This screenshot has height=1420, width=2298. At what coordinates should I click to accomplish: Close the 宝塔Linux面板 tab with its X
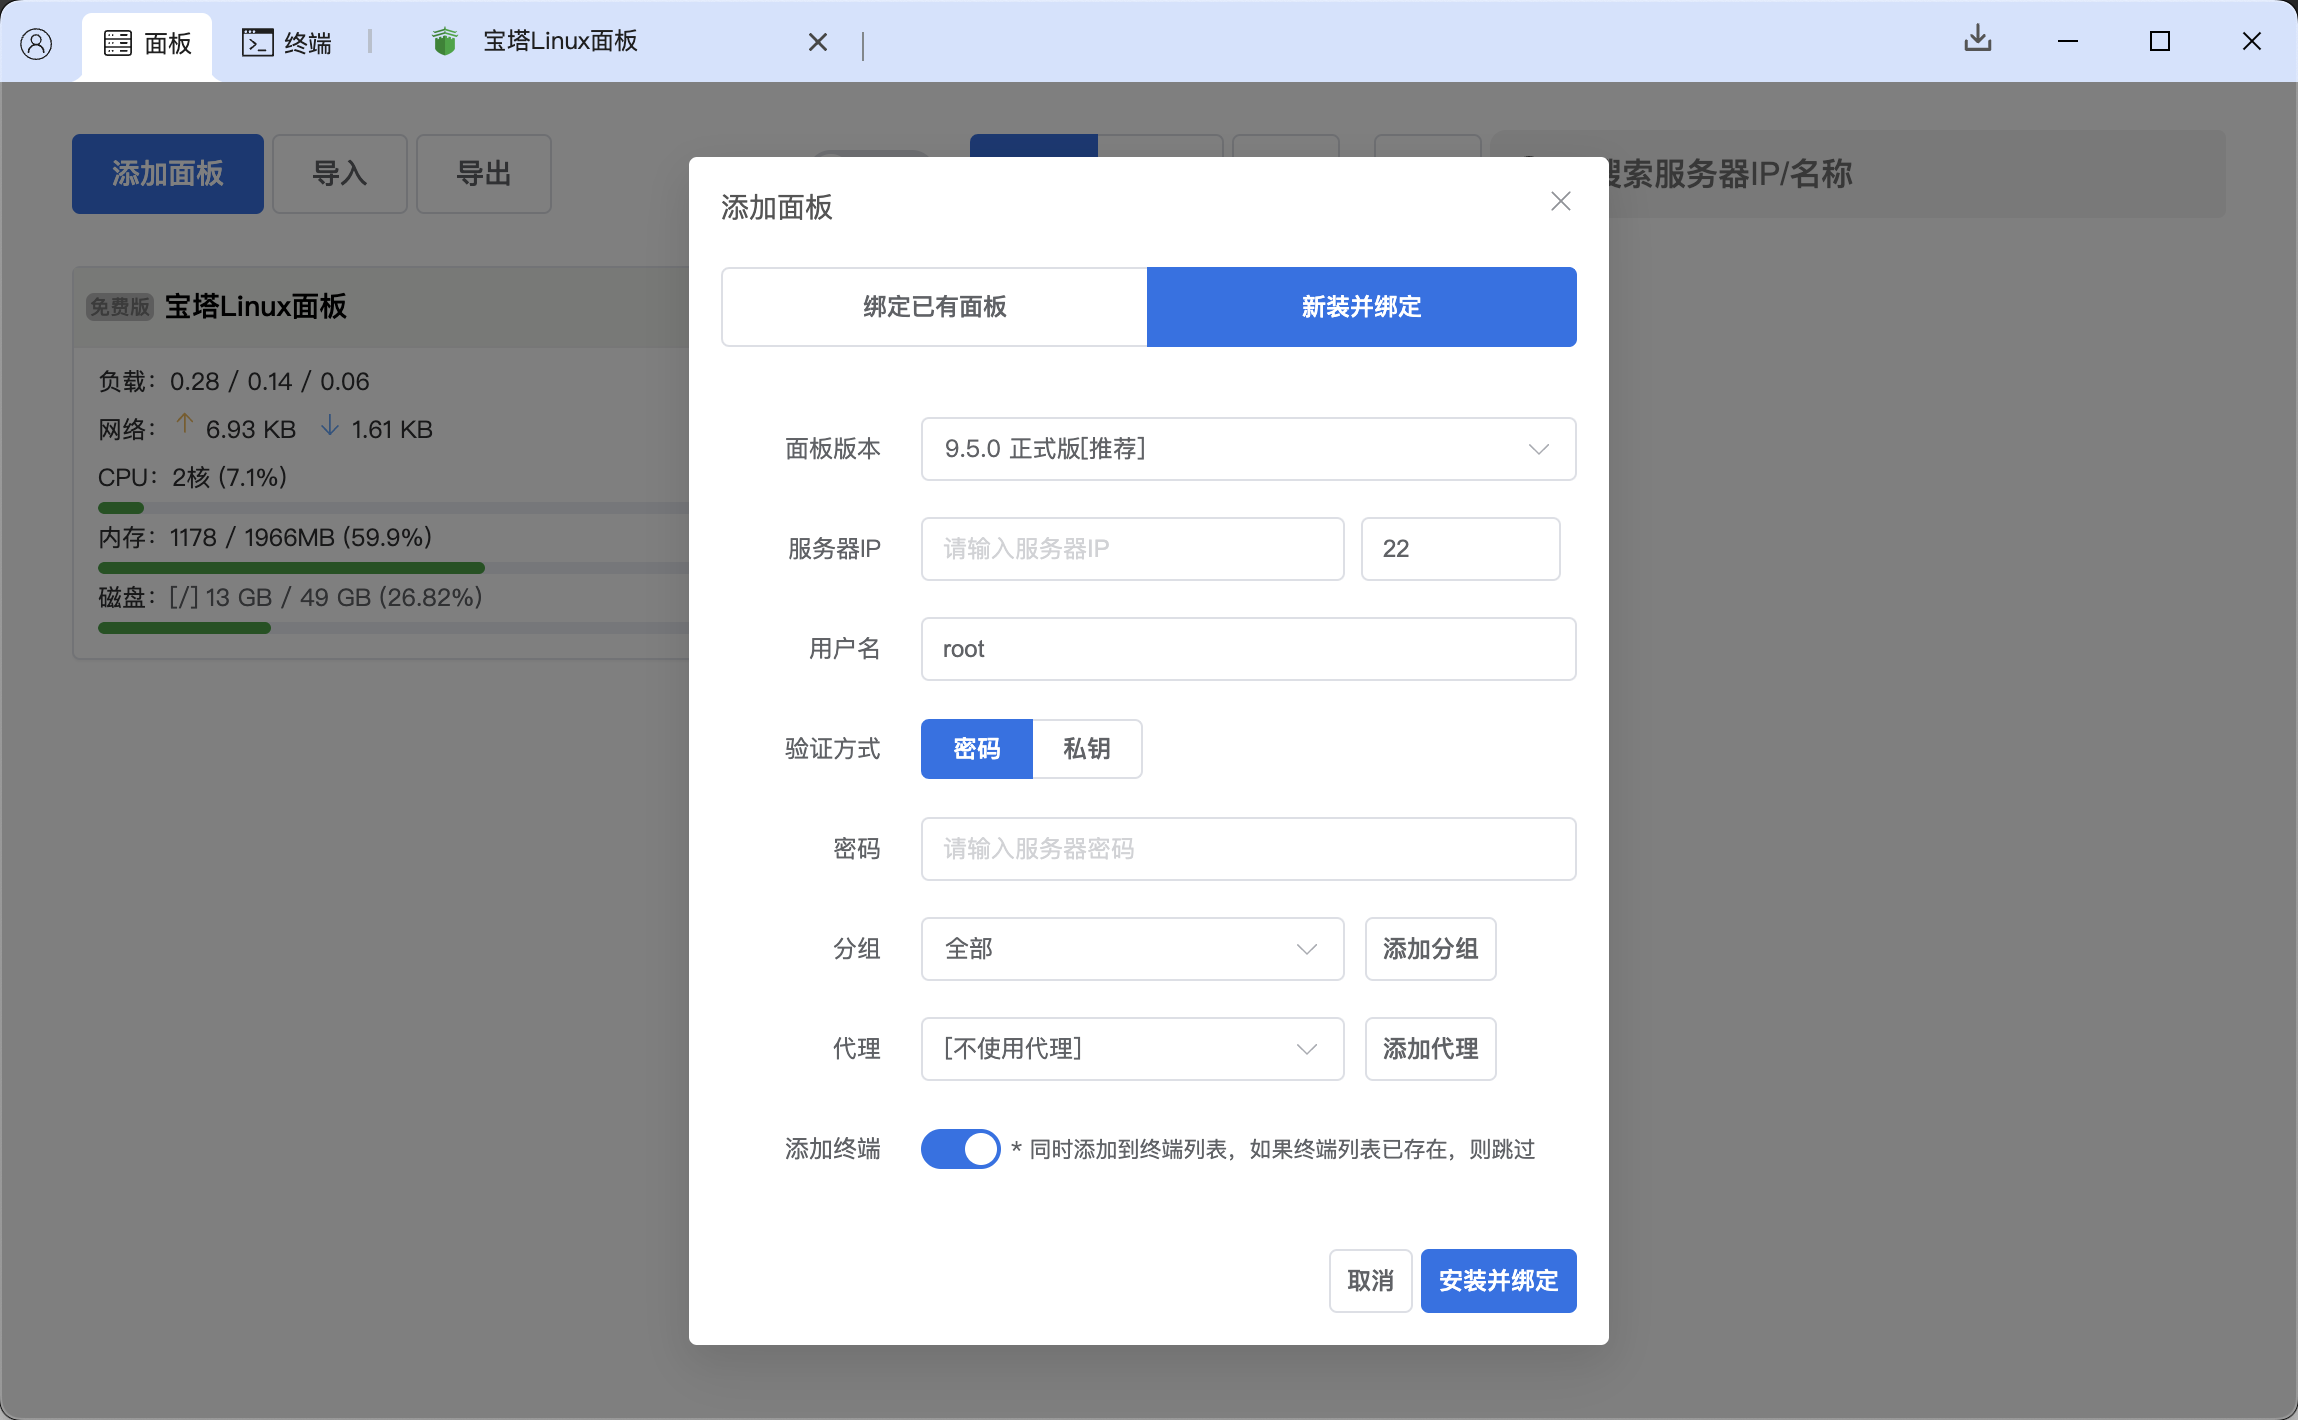[x=817, y=41]
